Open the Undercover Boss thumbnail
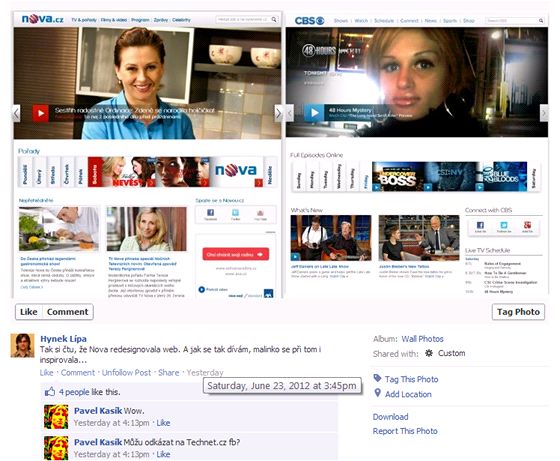The image size is (560, 461). (x=399, y=176)
